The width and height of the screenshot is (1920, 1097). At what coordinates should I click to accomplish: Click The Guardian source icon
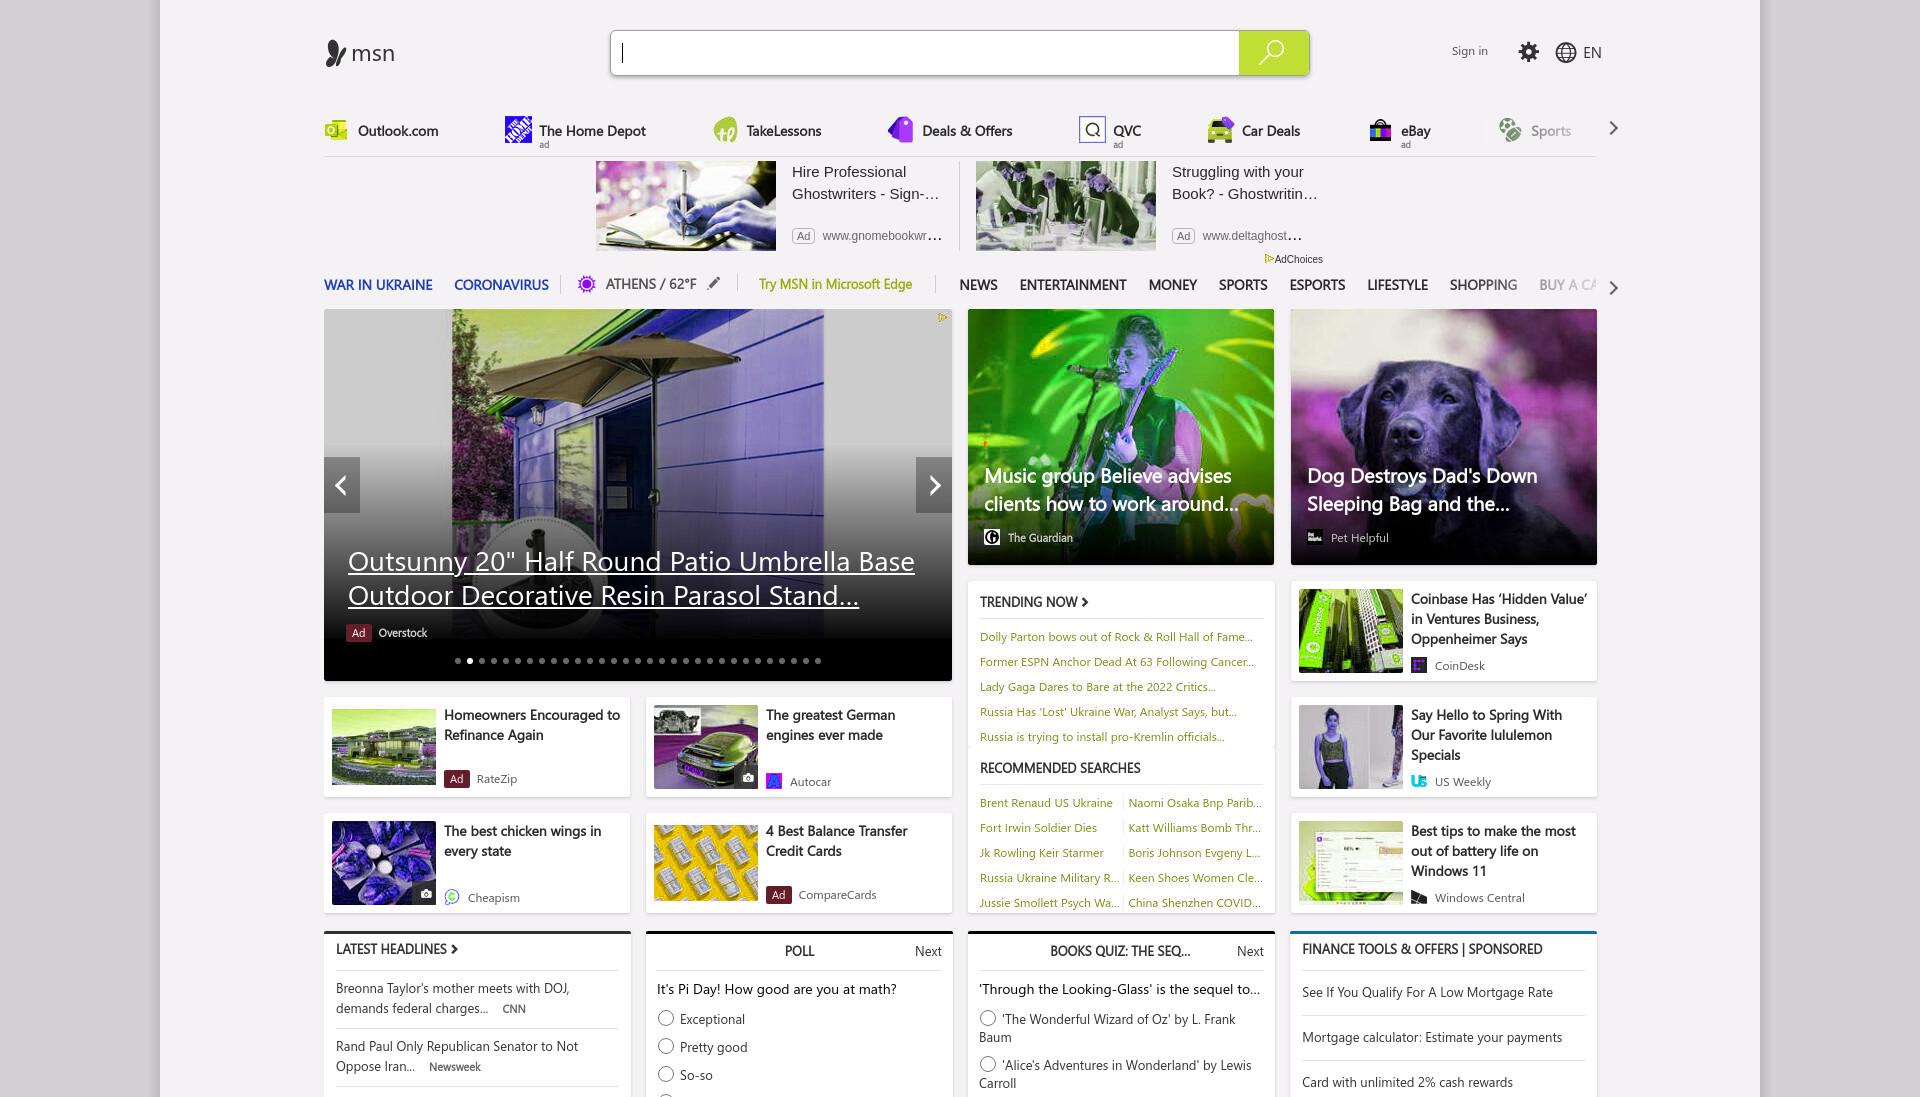click(992, 537)
